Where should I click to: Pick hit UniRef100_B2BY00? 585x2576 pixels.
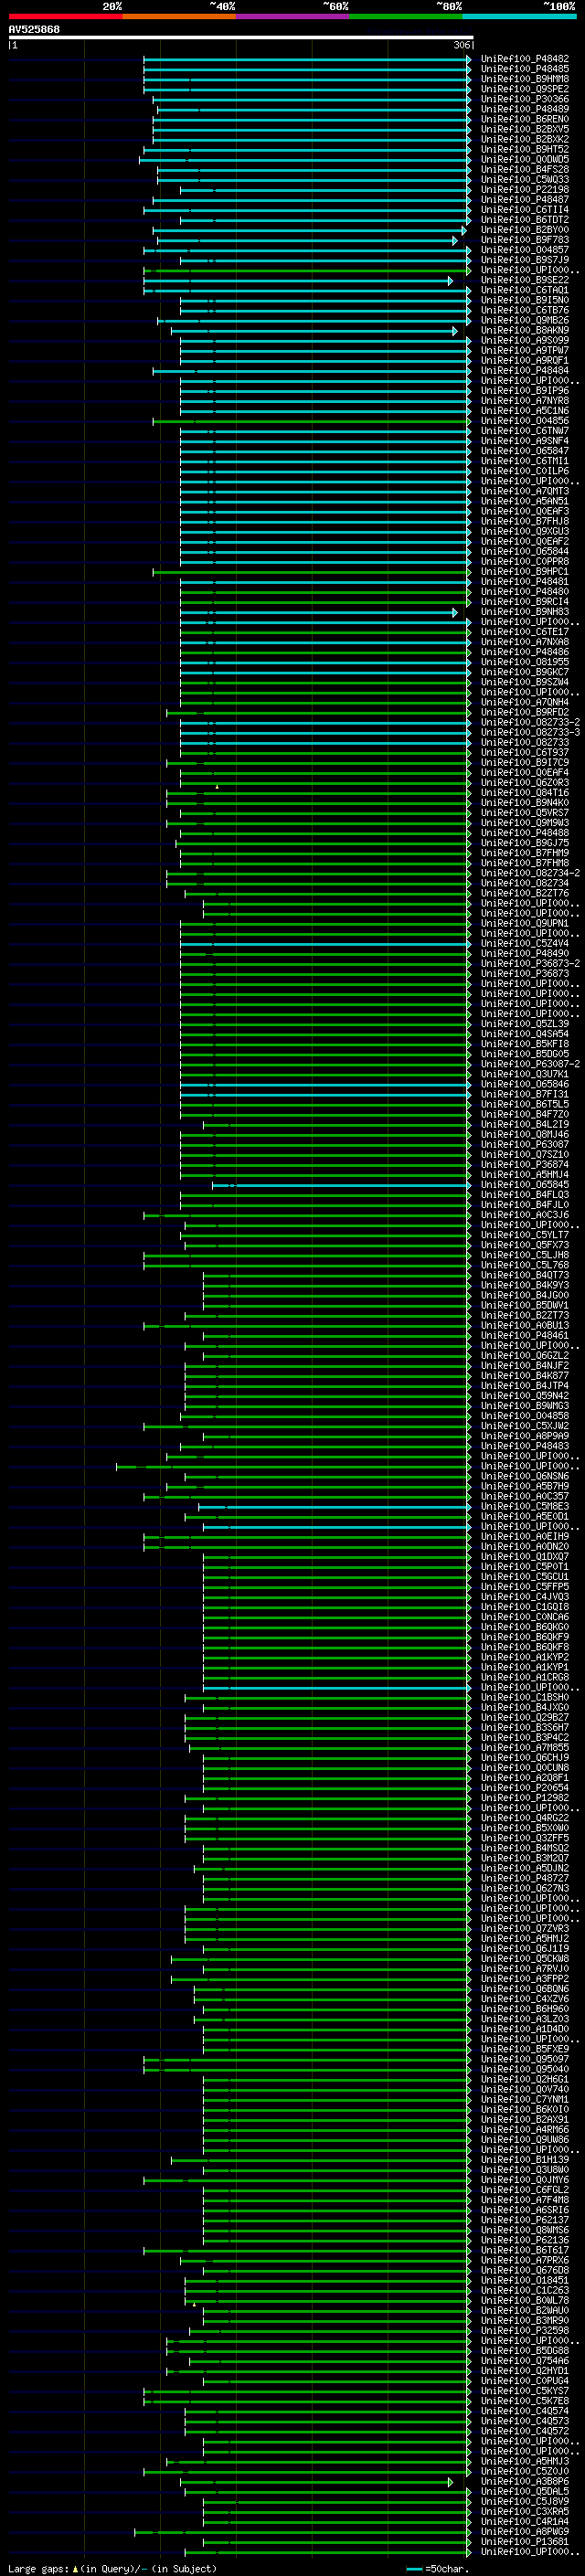click(x=524, y=230)
